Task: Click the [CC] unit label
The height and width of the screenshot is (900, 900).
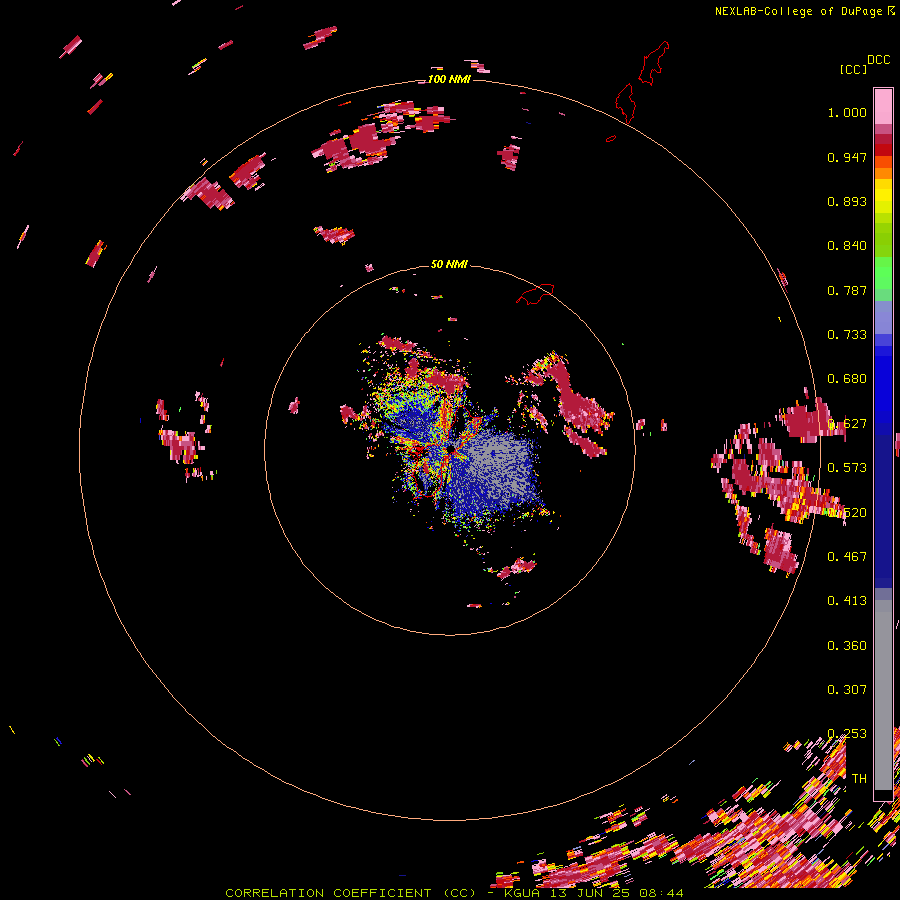Action: click(x=853, y=69)
